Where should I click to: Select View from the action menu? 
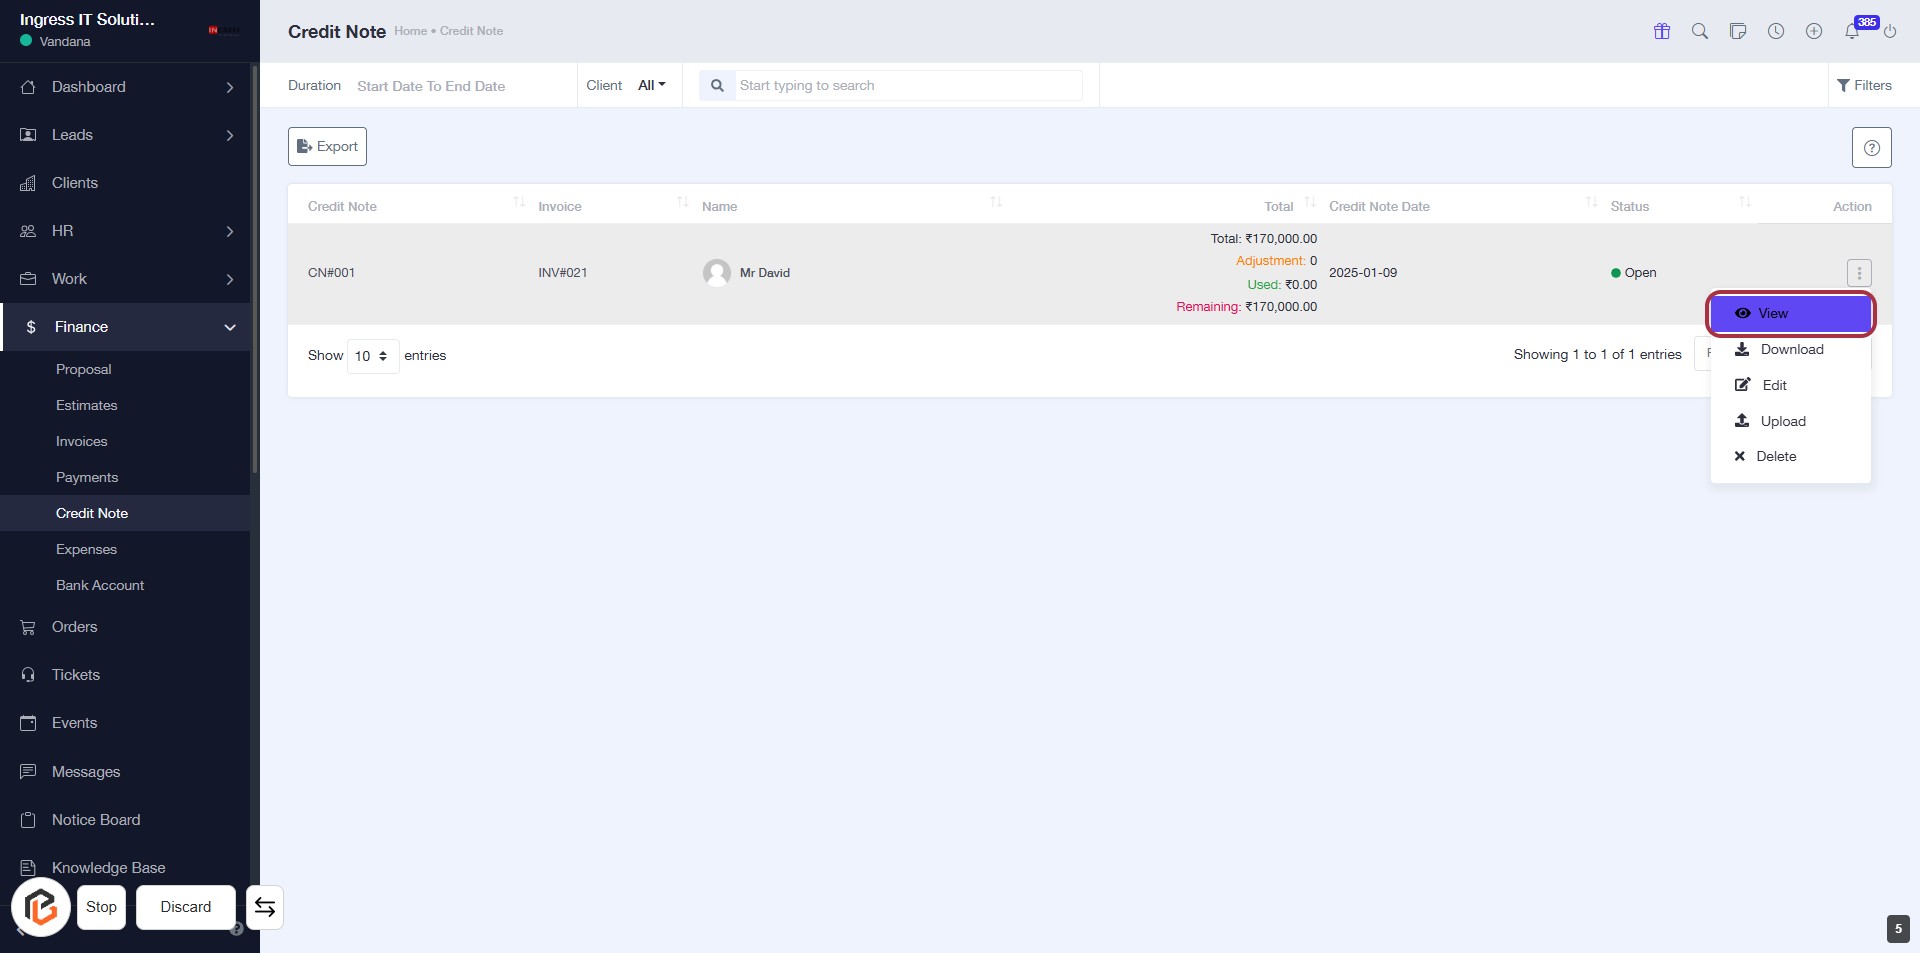(1790, 314)
